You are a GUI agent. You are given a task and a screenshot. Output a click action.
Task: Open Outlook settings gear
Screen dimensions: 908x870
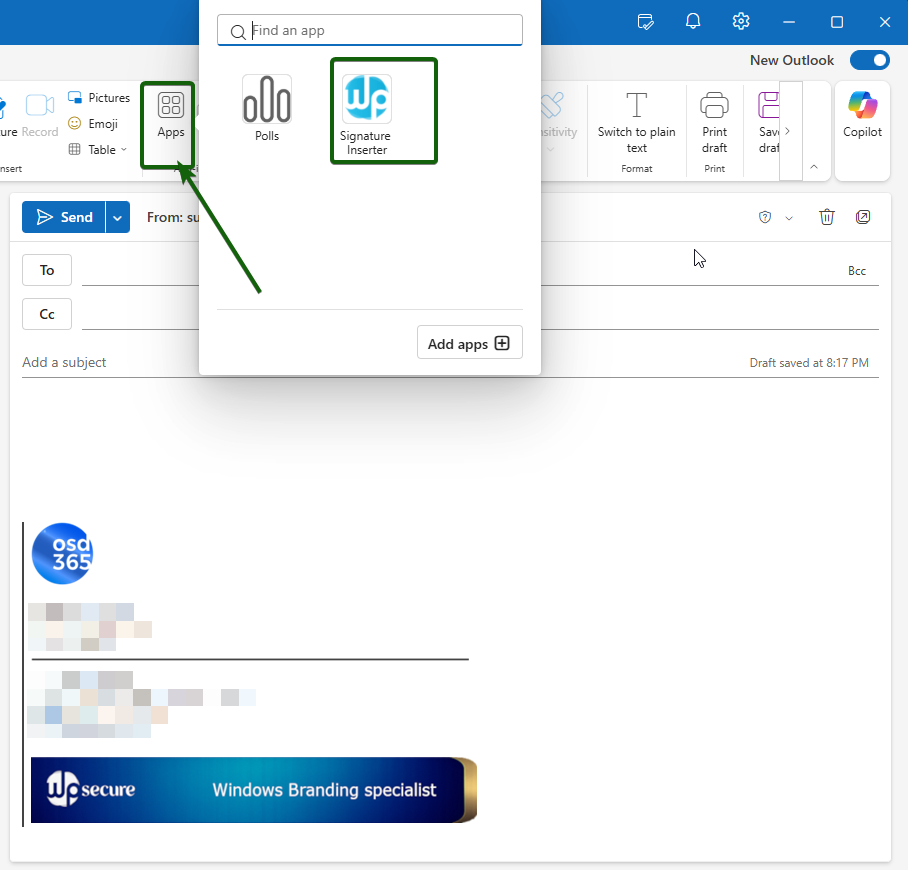741,21
